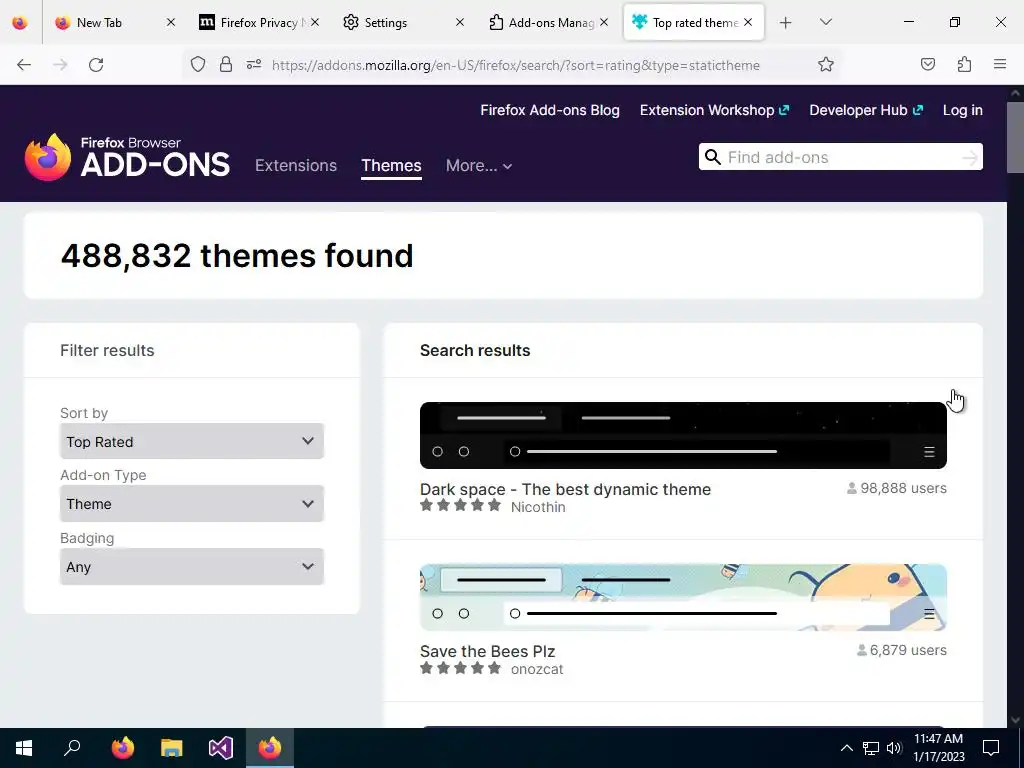This screenshot has width=1024, height=768.
Task: Click Log in
Action: click(x=963, y=110)
